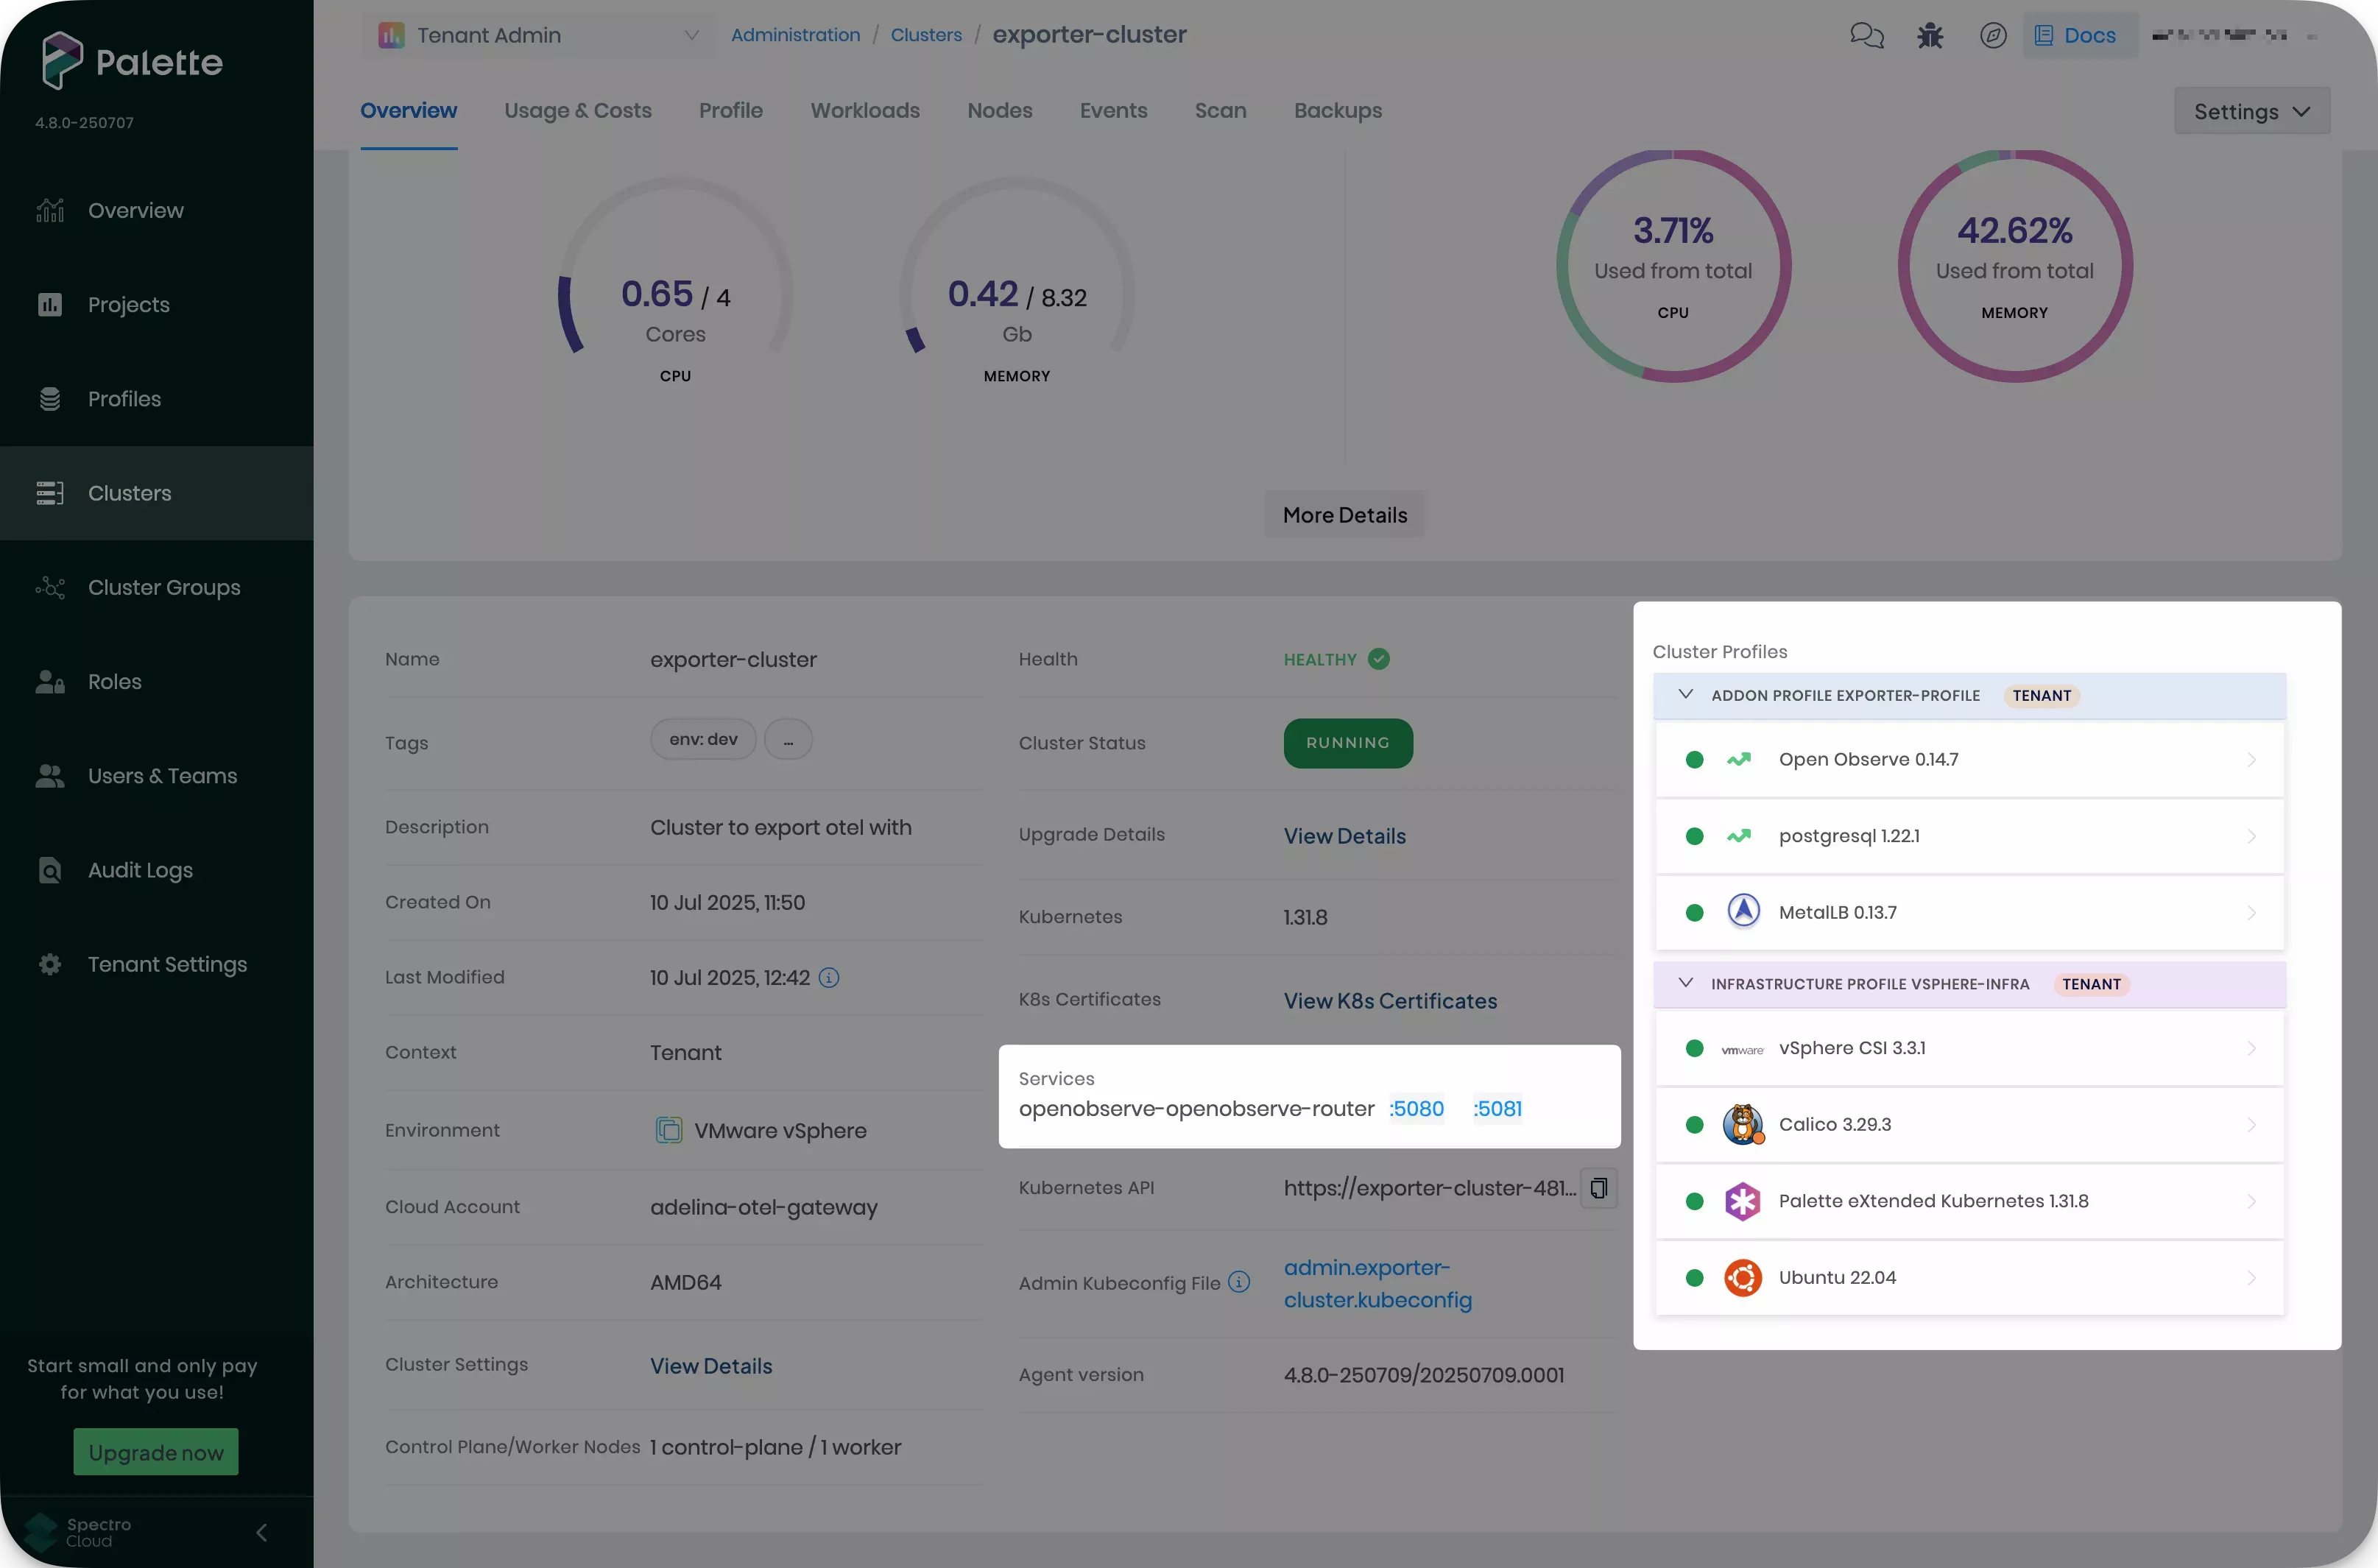Image resolution: width=2378 pixels, height=1568 pixels.
Task: Open the chat support icon
Action: (1866, 36)
